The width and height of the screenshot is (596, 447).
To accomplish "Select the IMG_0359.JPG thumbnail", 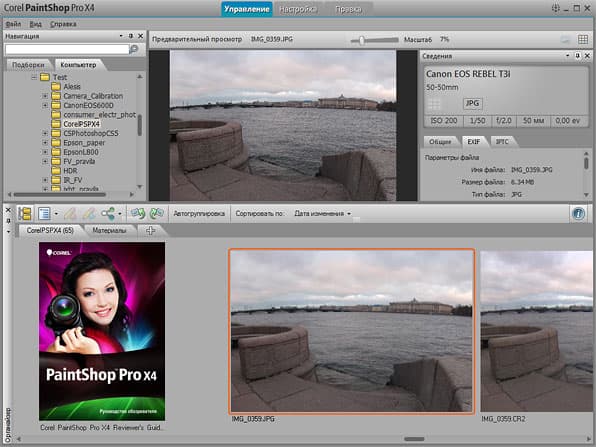I will (352, 331).
